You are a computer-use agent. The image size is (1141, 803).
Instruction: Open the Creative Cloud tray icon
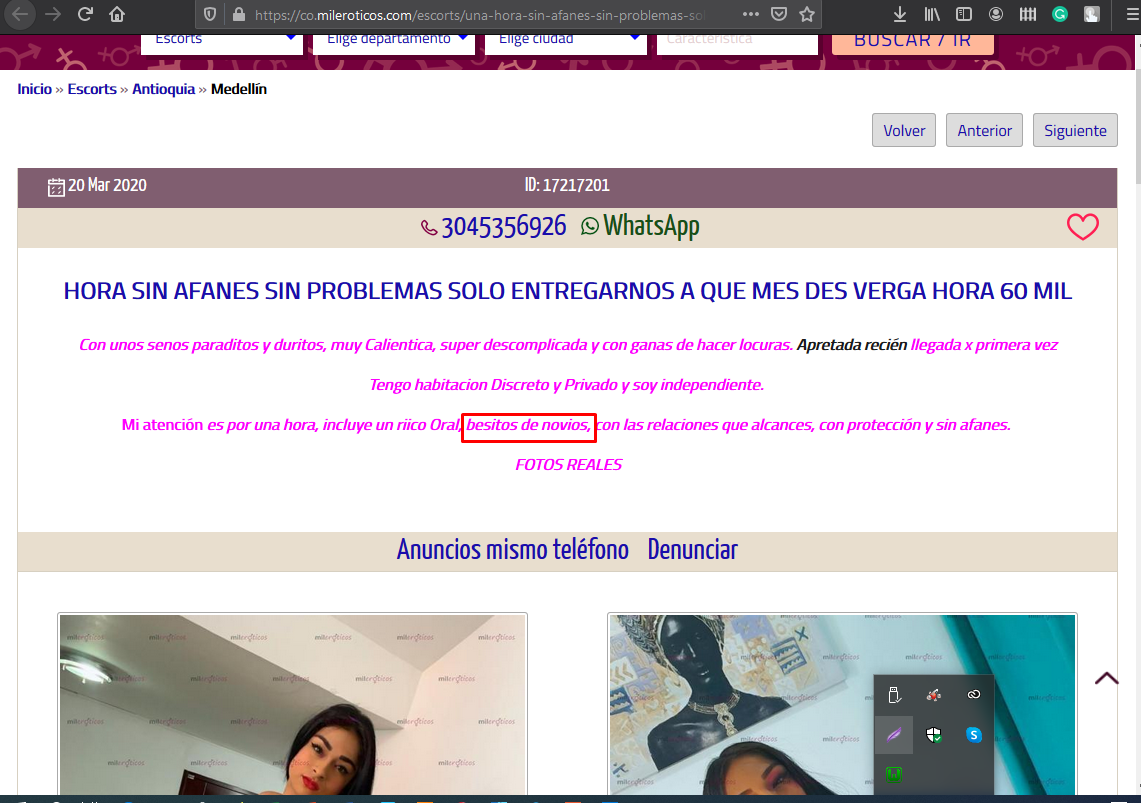pyautogui.click(x=974, y=695)
